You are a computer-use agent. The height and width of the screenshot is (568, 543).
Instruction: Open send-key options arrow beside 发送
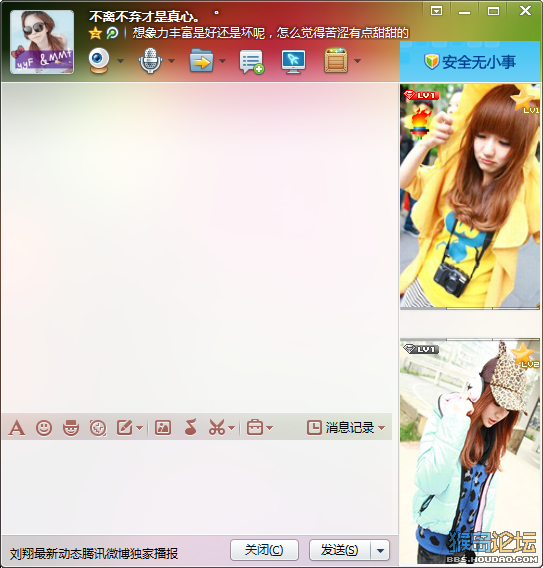click(x=380, y=550)
